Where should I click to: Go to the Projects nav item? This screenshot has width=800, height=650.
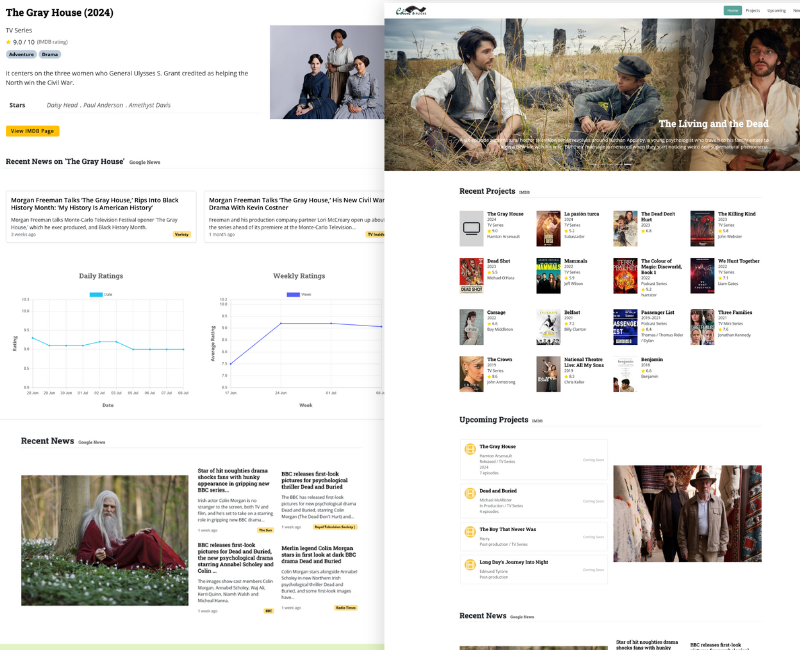coord(753,10)
